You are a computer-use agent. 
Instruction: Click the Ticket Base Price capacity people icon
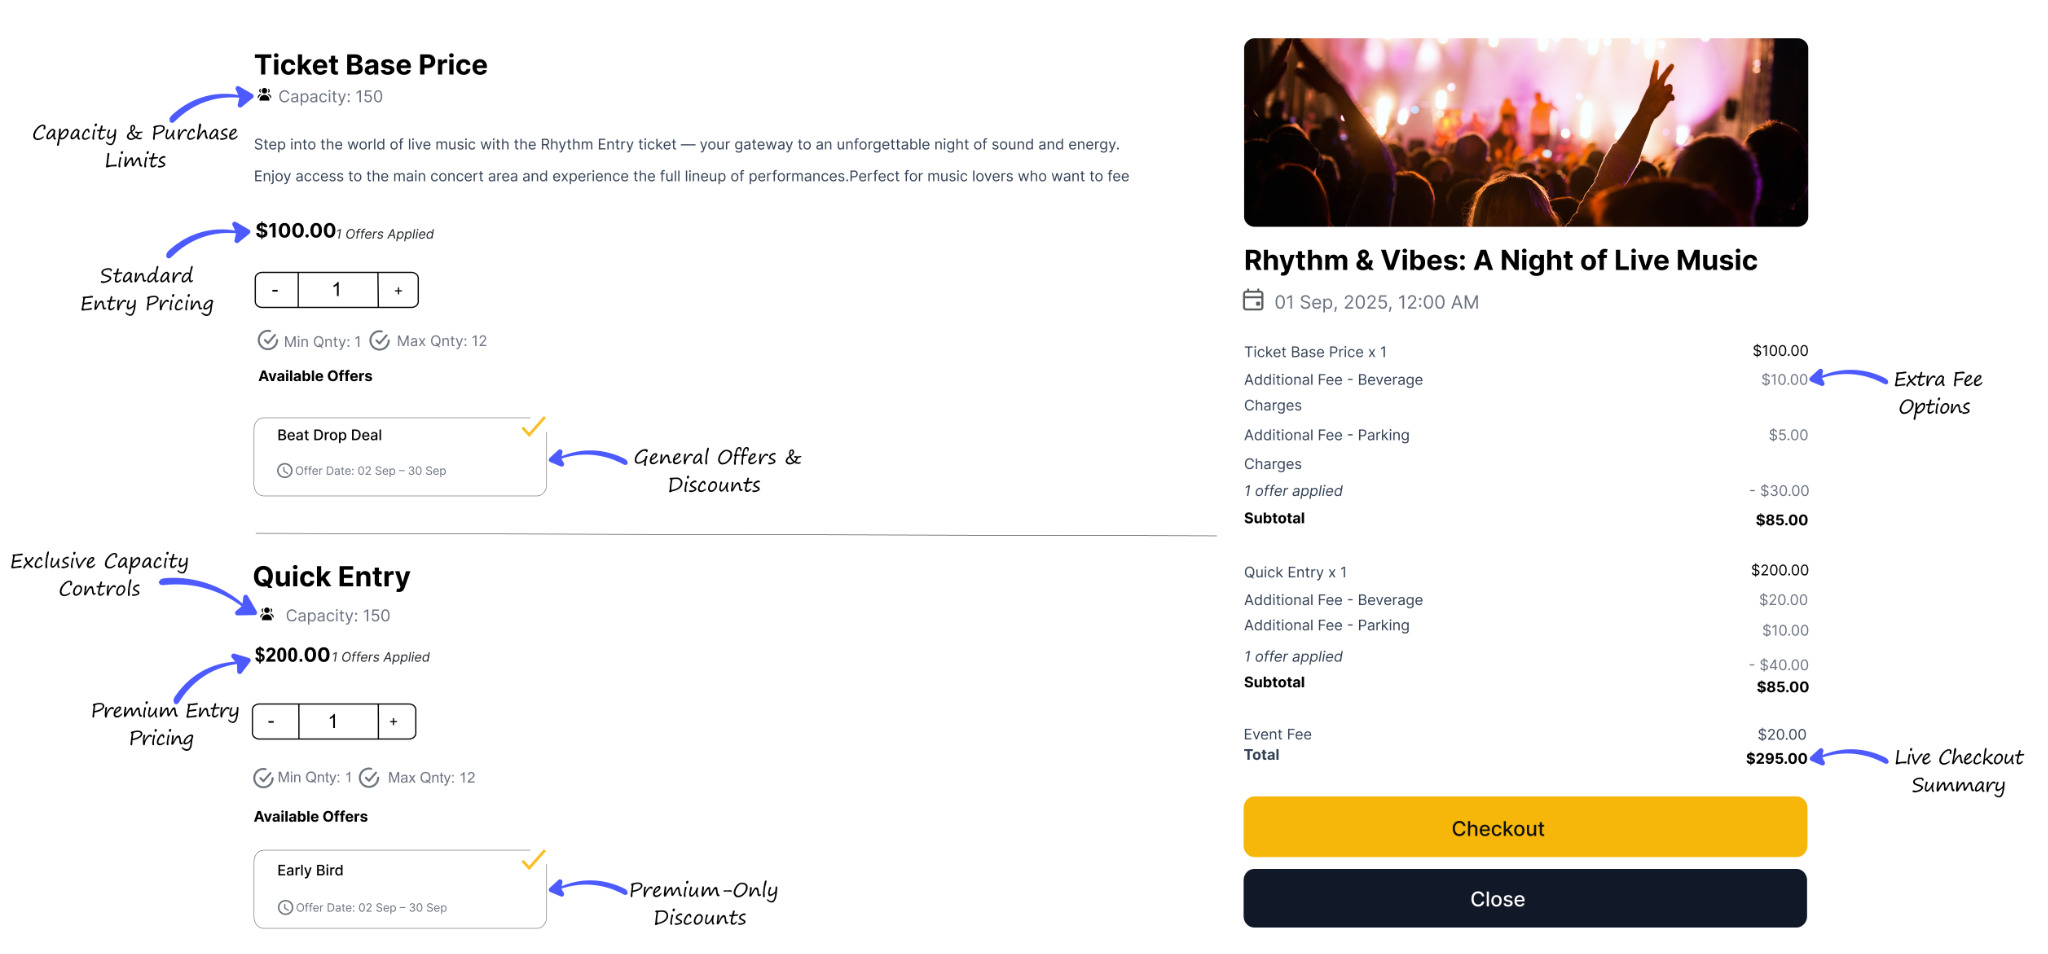point(265,96)
